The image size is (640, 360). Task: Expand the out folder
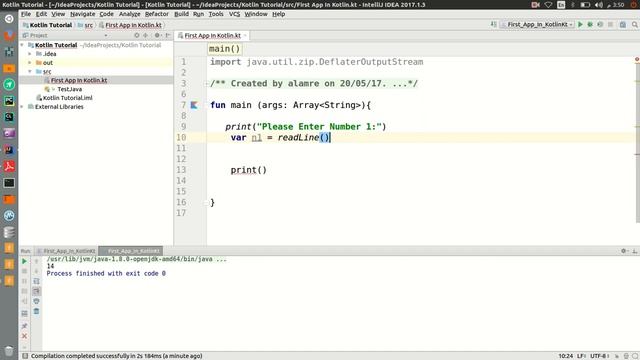30,63
